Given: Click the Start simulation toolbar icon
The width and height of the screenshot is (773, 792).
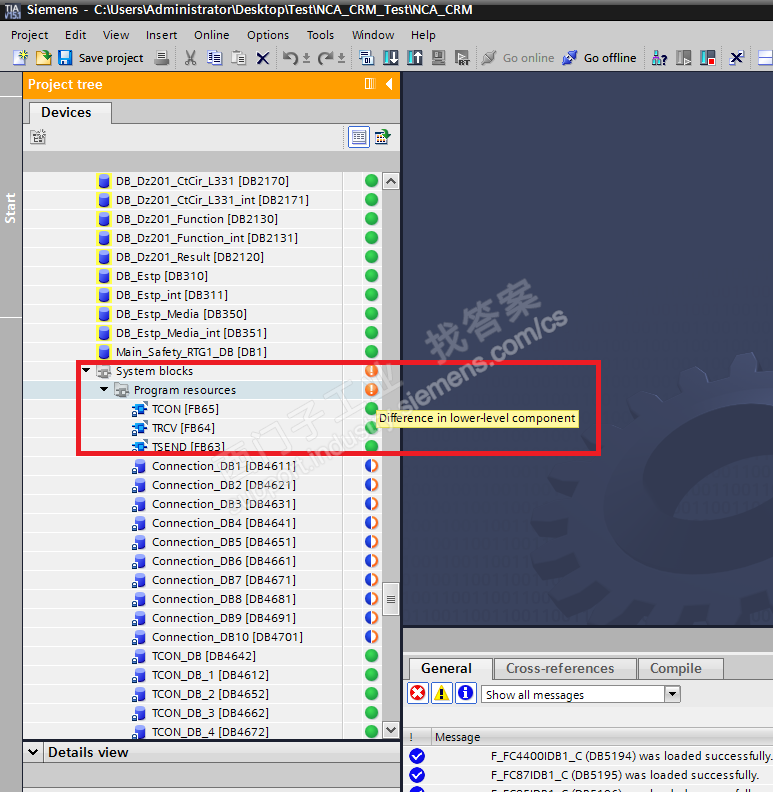Looking at the screenshot, I should pos(439,58).
